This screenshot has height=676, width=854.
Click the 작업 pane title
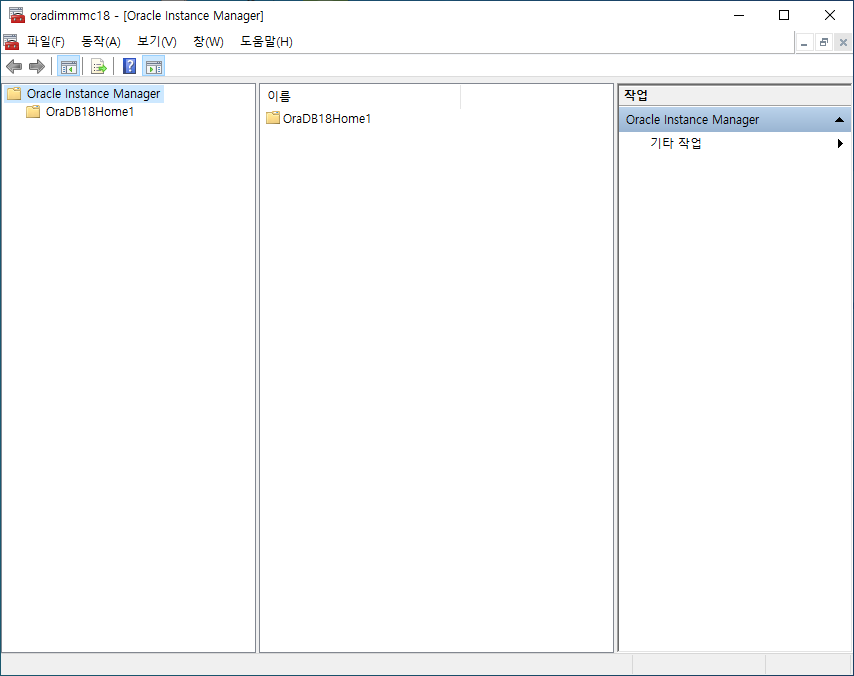636,95
